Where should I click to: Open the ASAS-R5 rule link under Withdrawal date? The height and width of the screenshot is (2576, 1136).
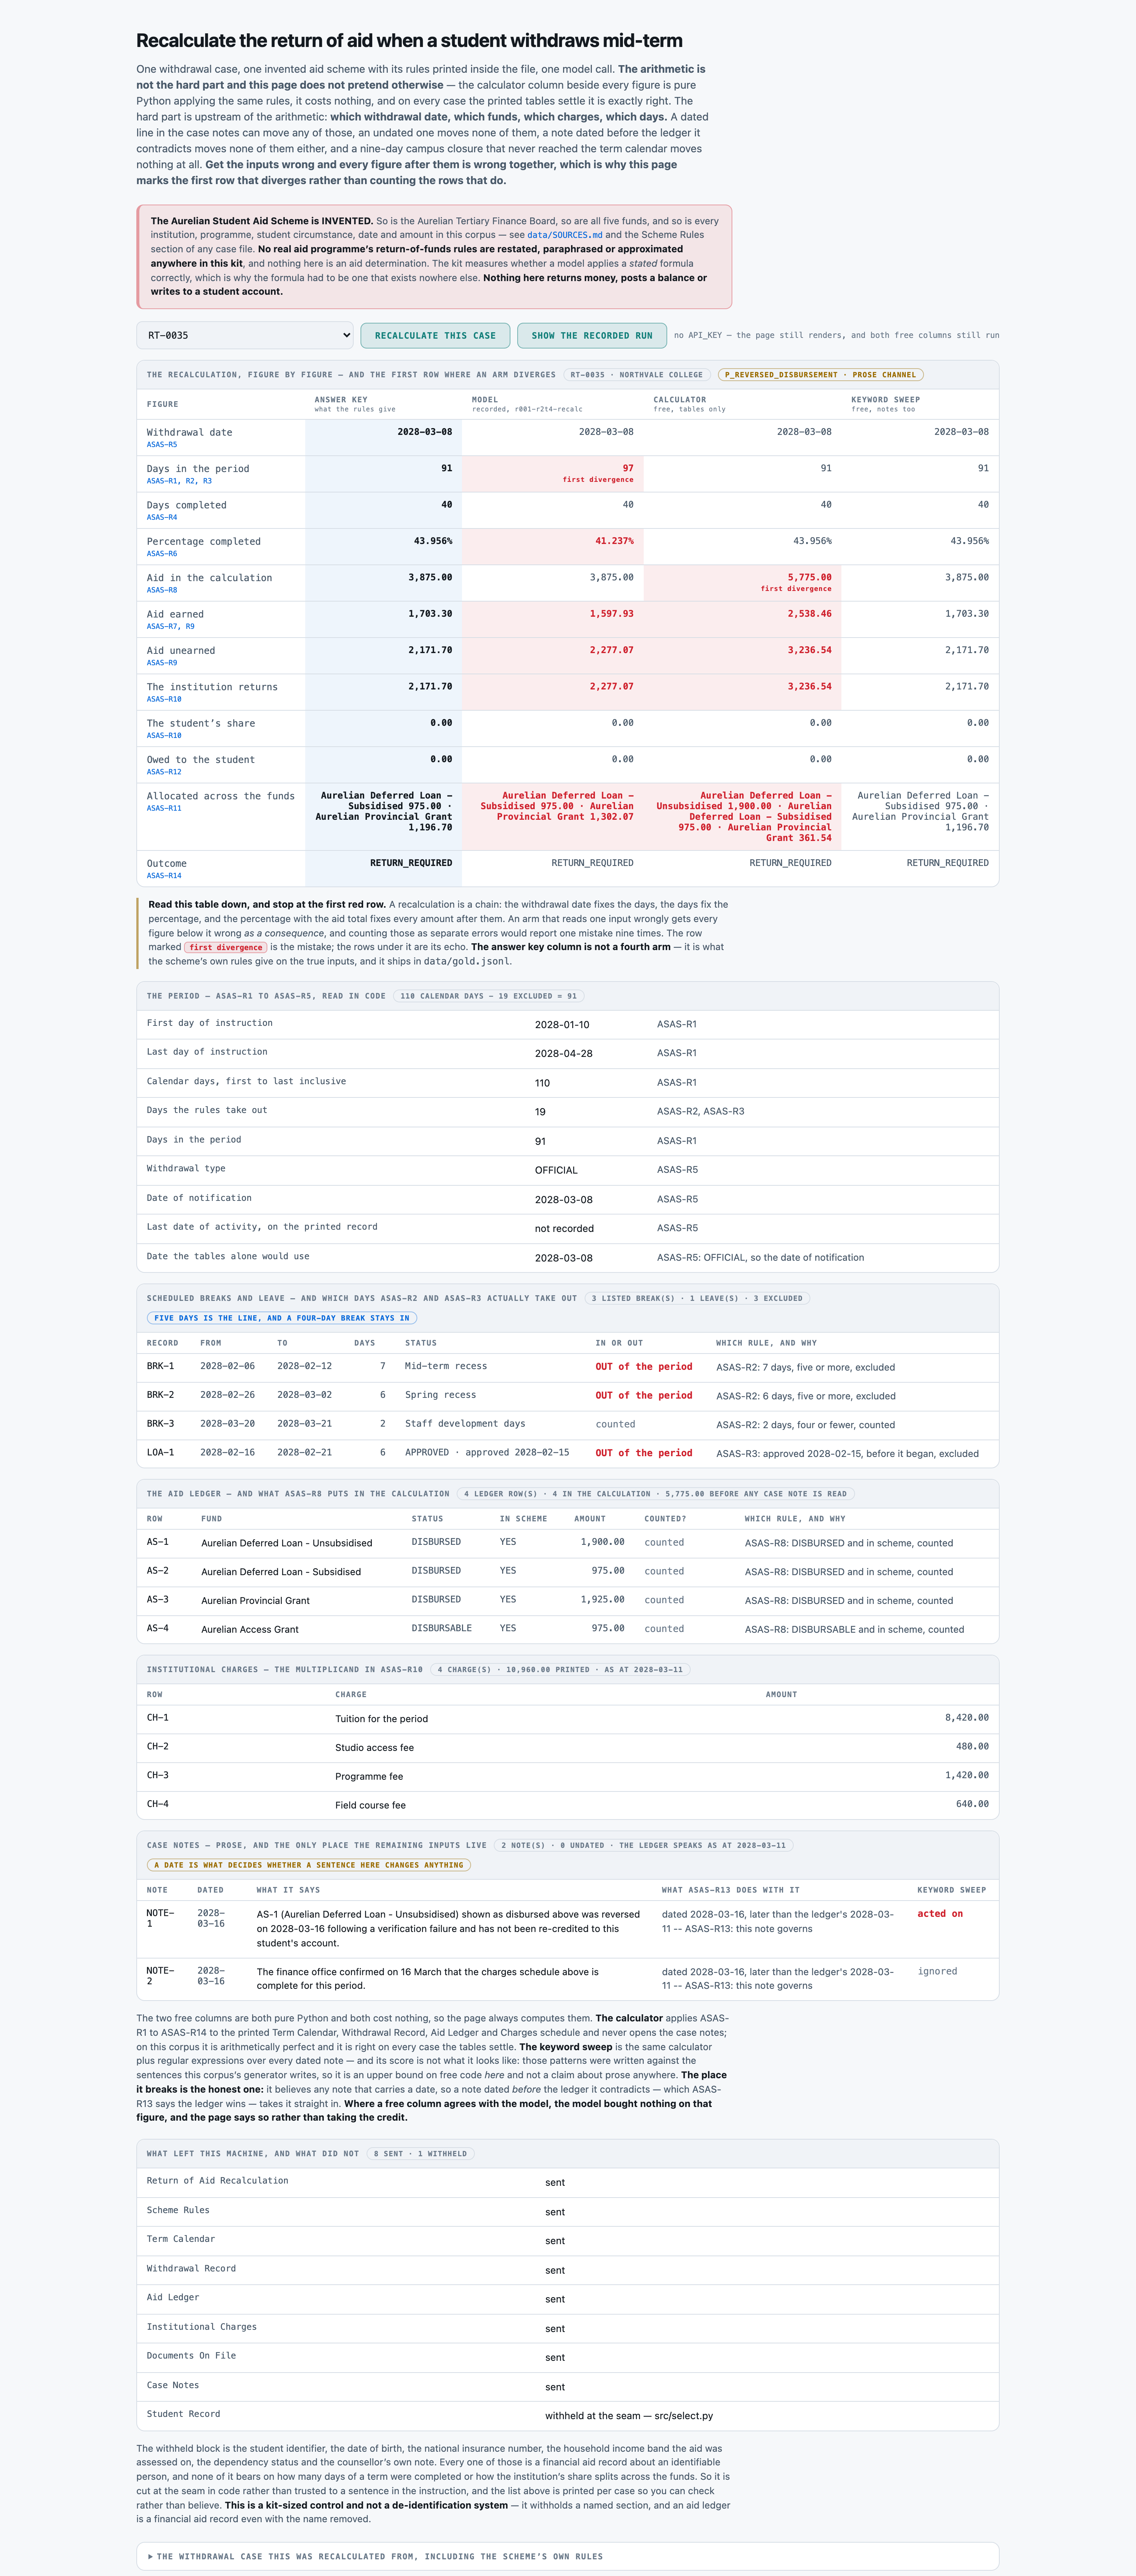162,445
